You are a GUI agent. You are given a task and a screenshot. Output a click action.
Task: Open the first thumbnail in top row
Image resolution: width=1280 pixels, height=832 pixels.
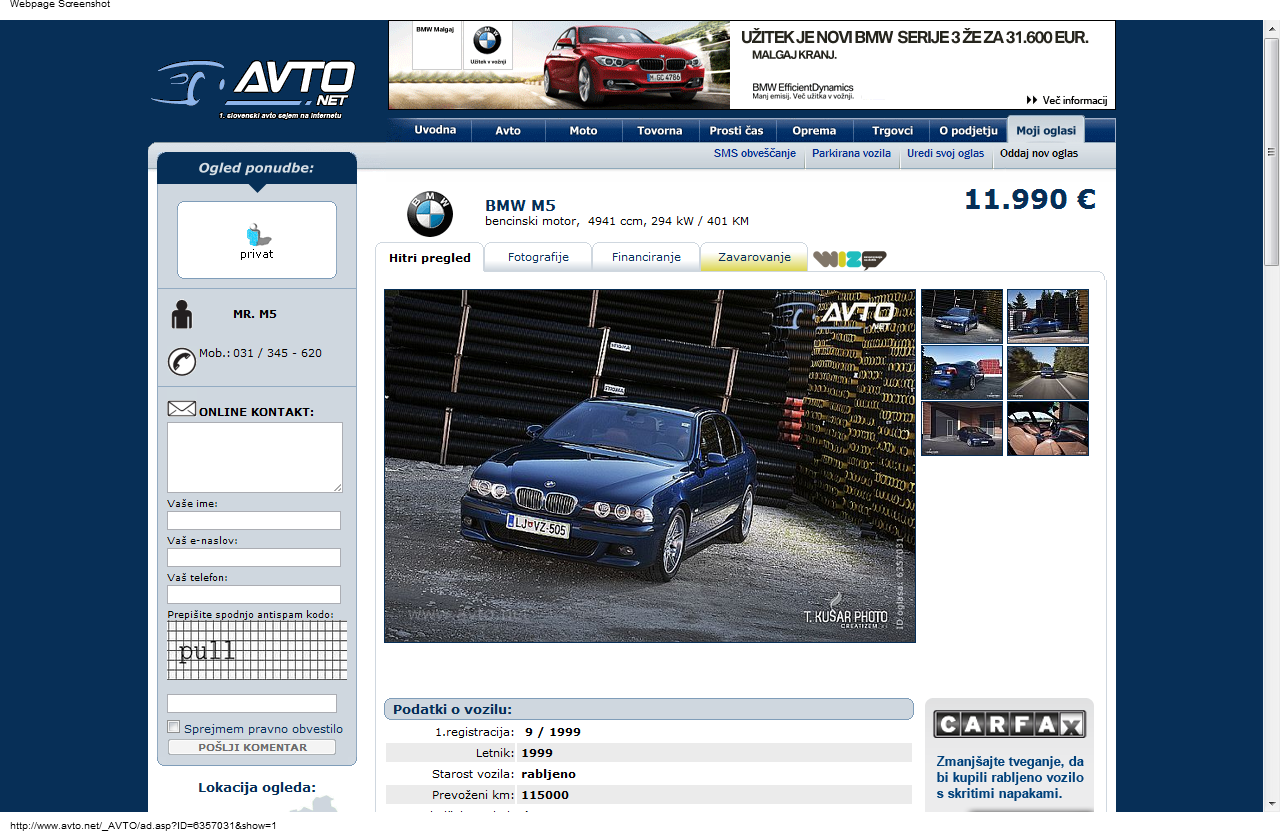962,316
